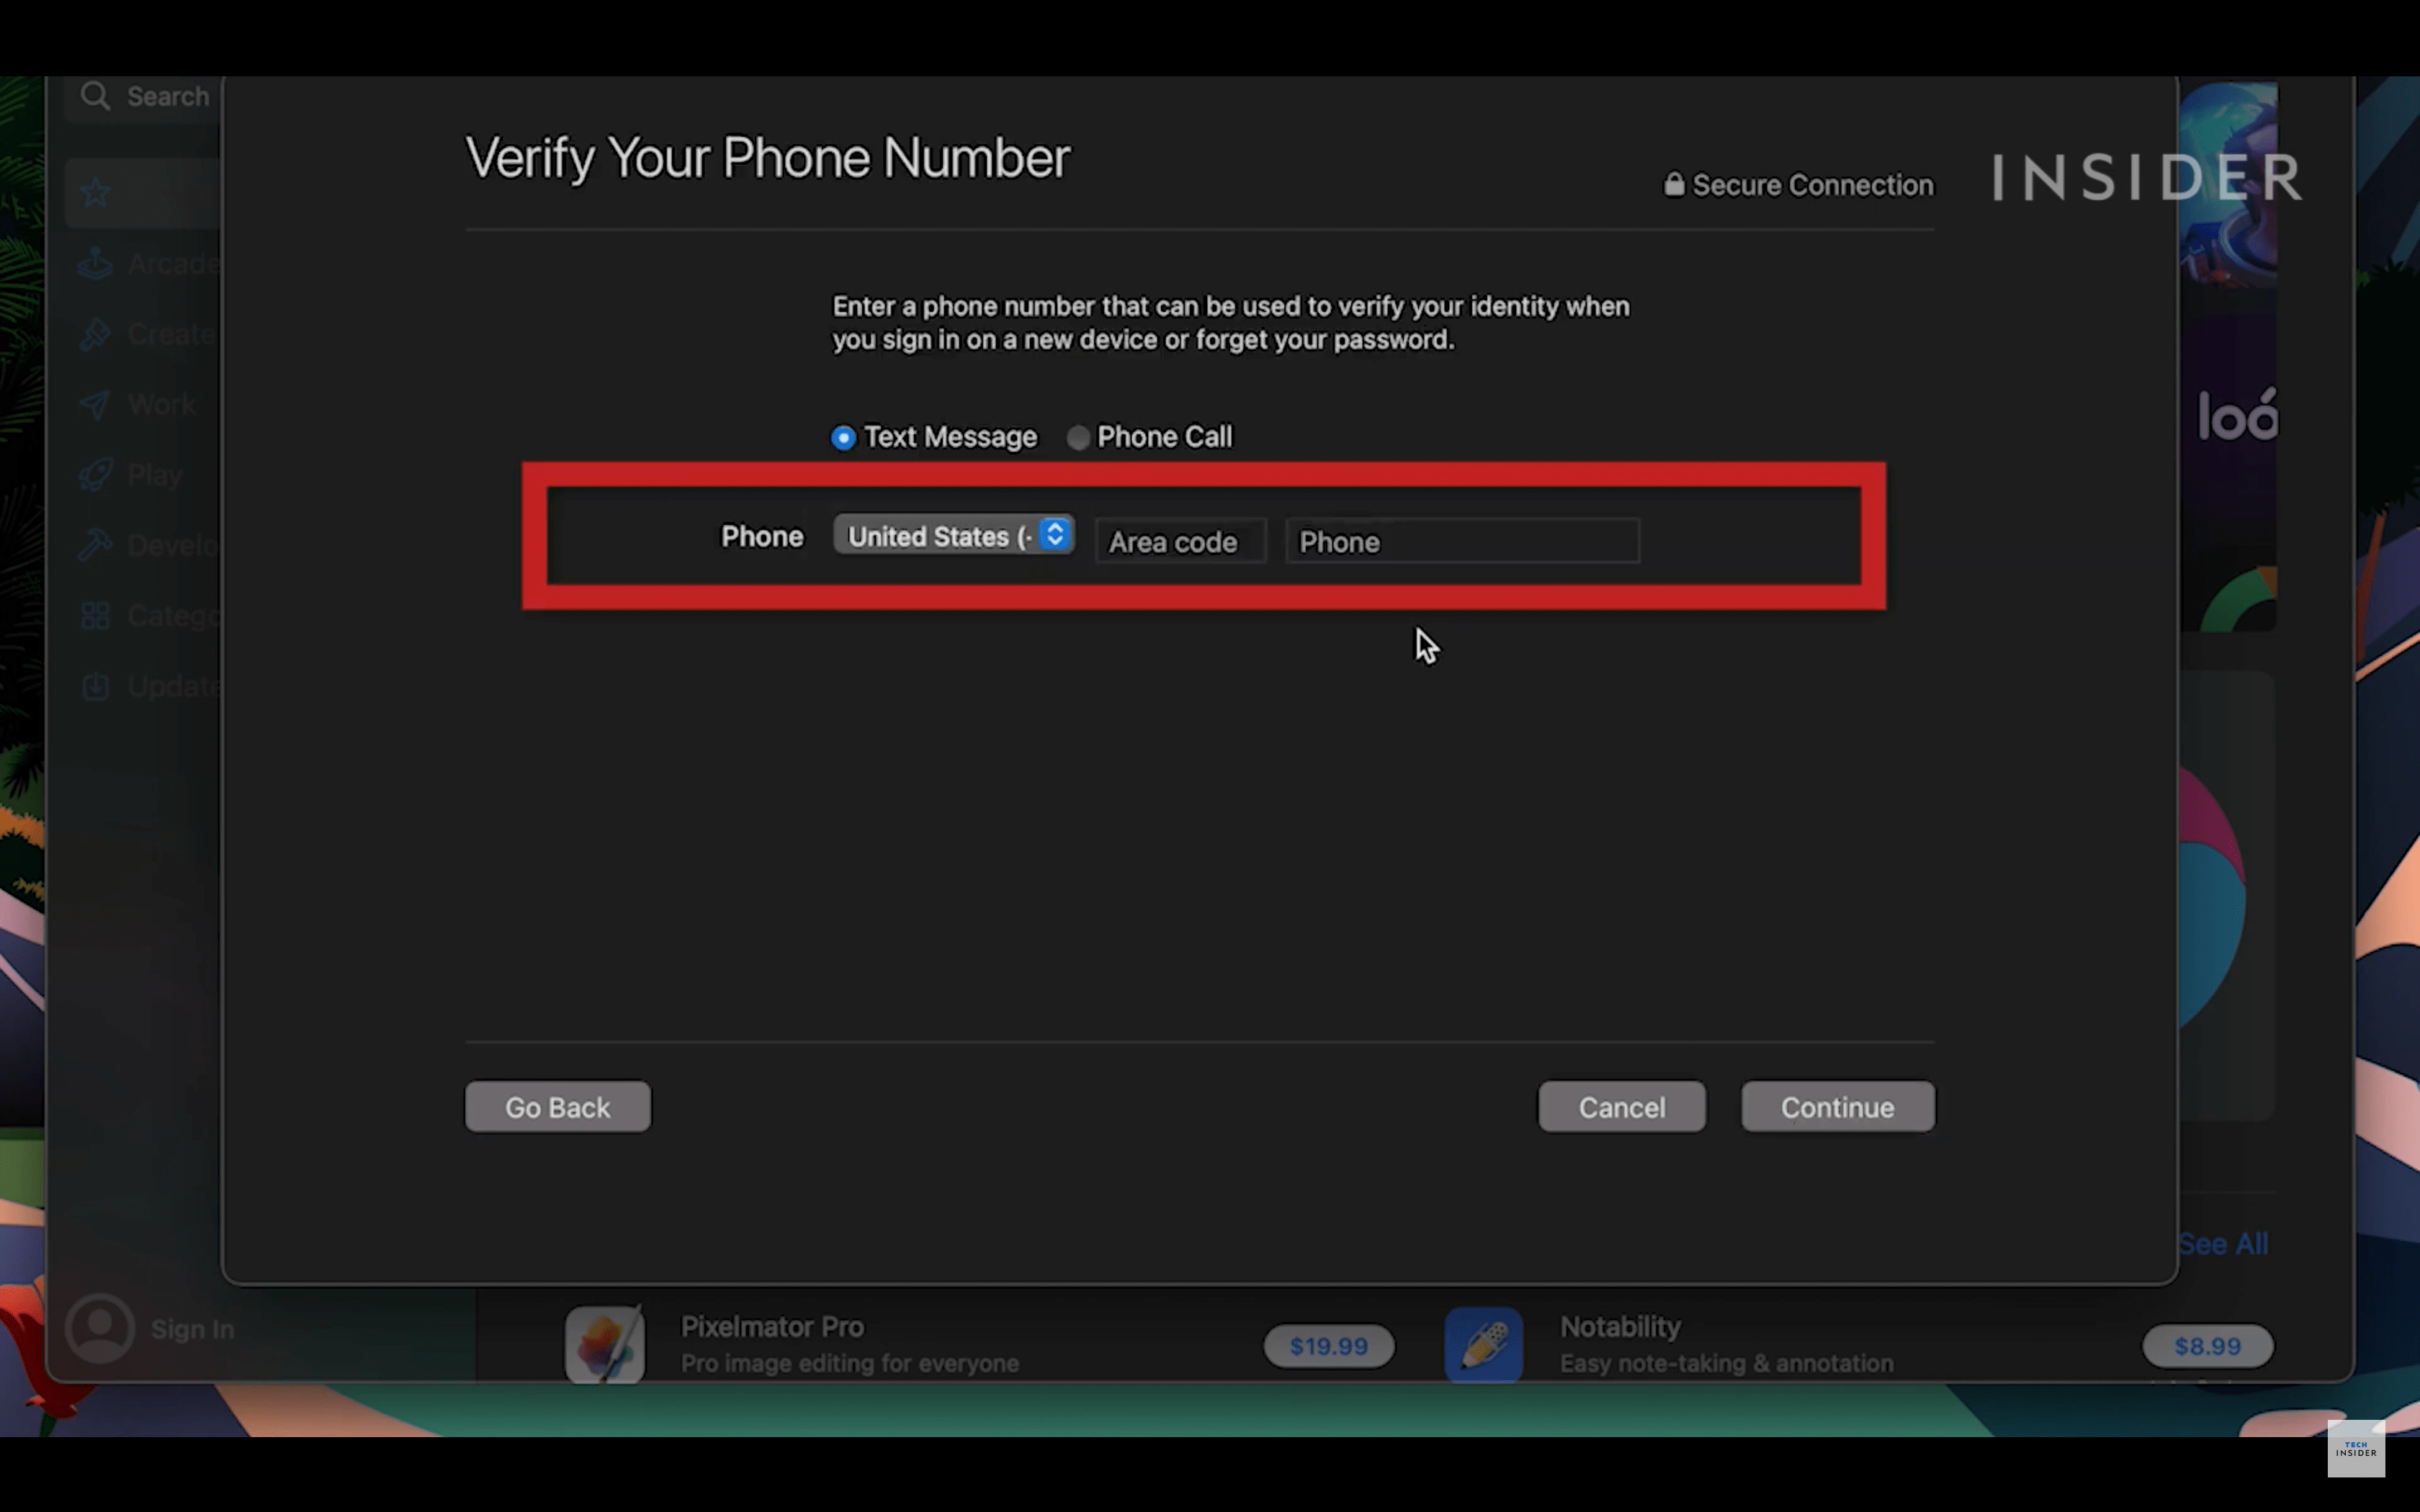
Task: Click the Search magnifying glass icon
Action: tap(95, 96)
